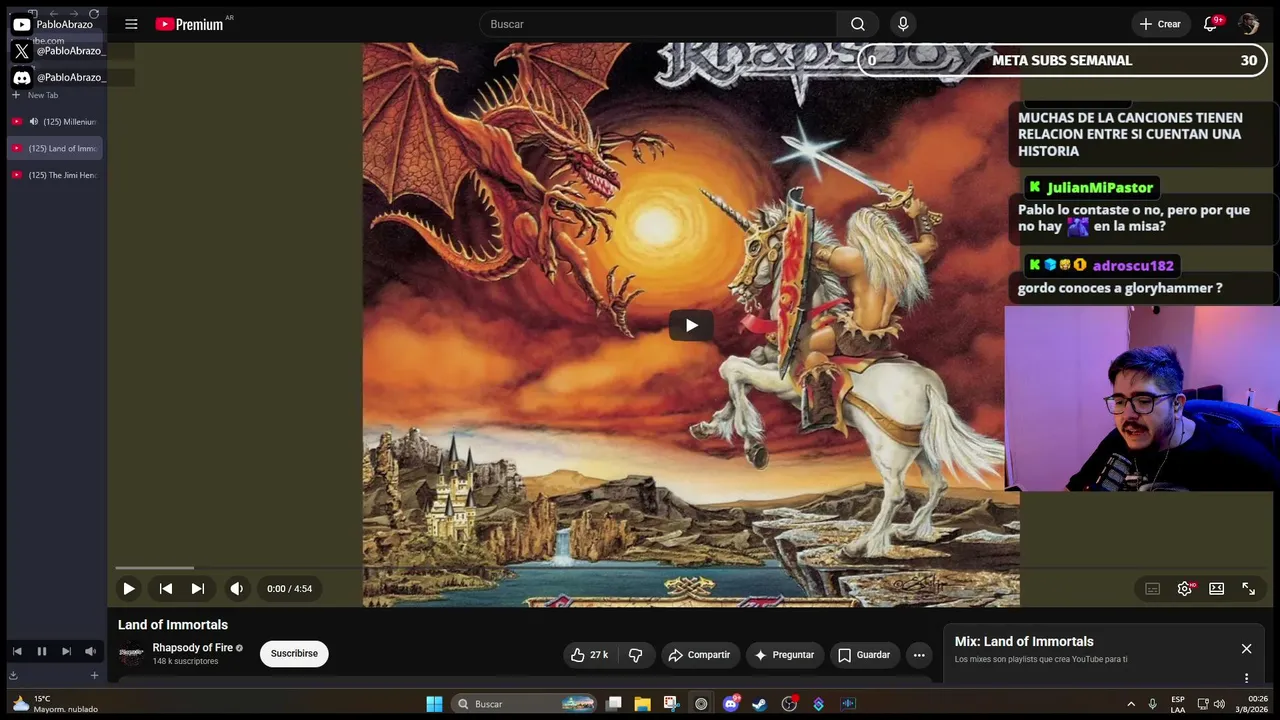Click the ESP LAA language indicator

[x=1178, y=704]
